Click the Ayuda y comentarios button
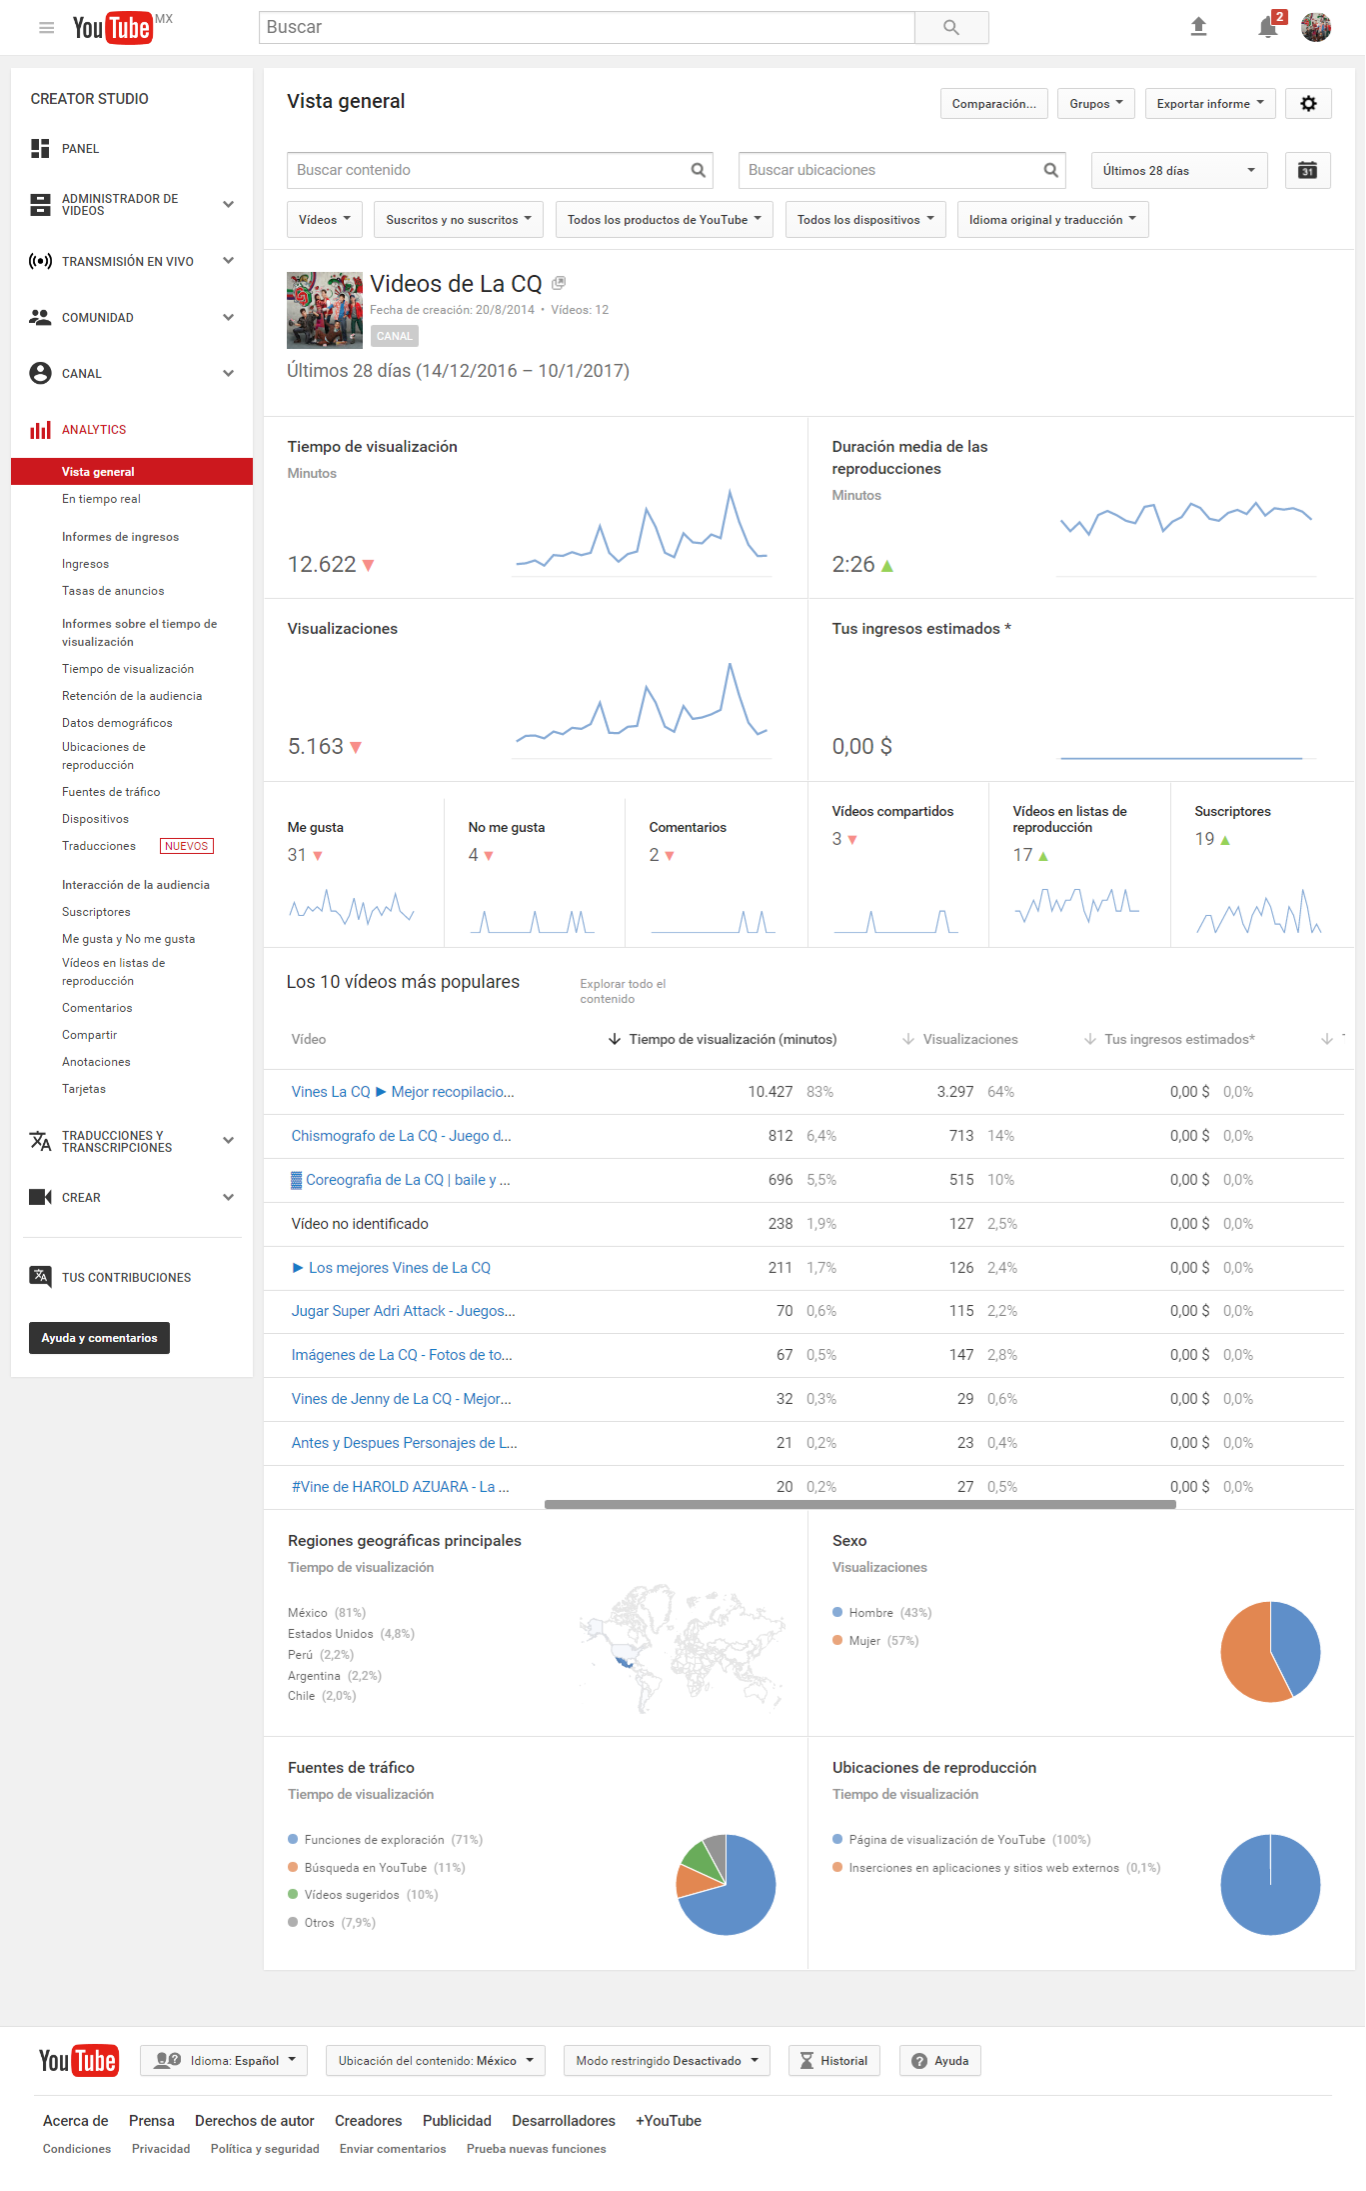 point(99,1338)
